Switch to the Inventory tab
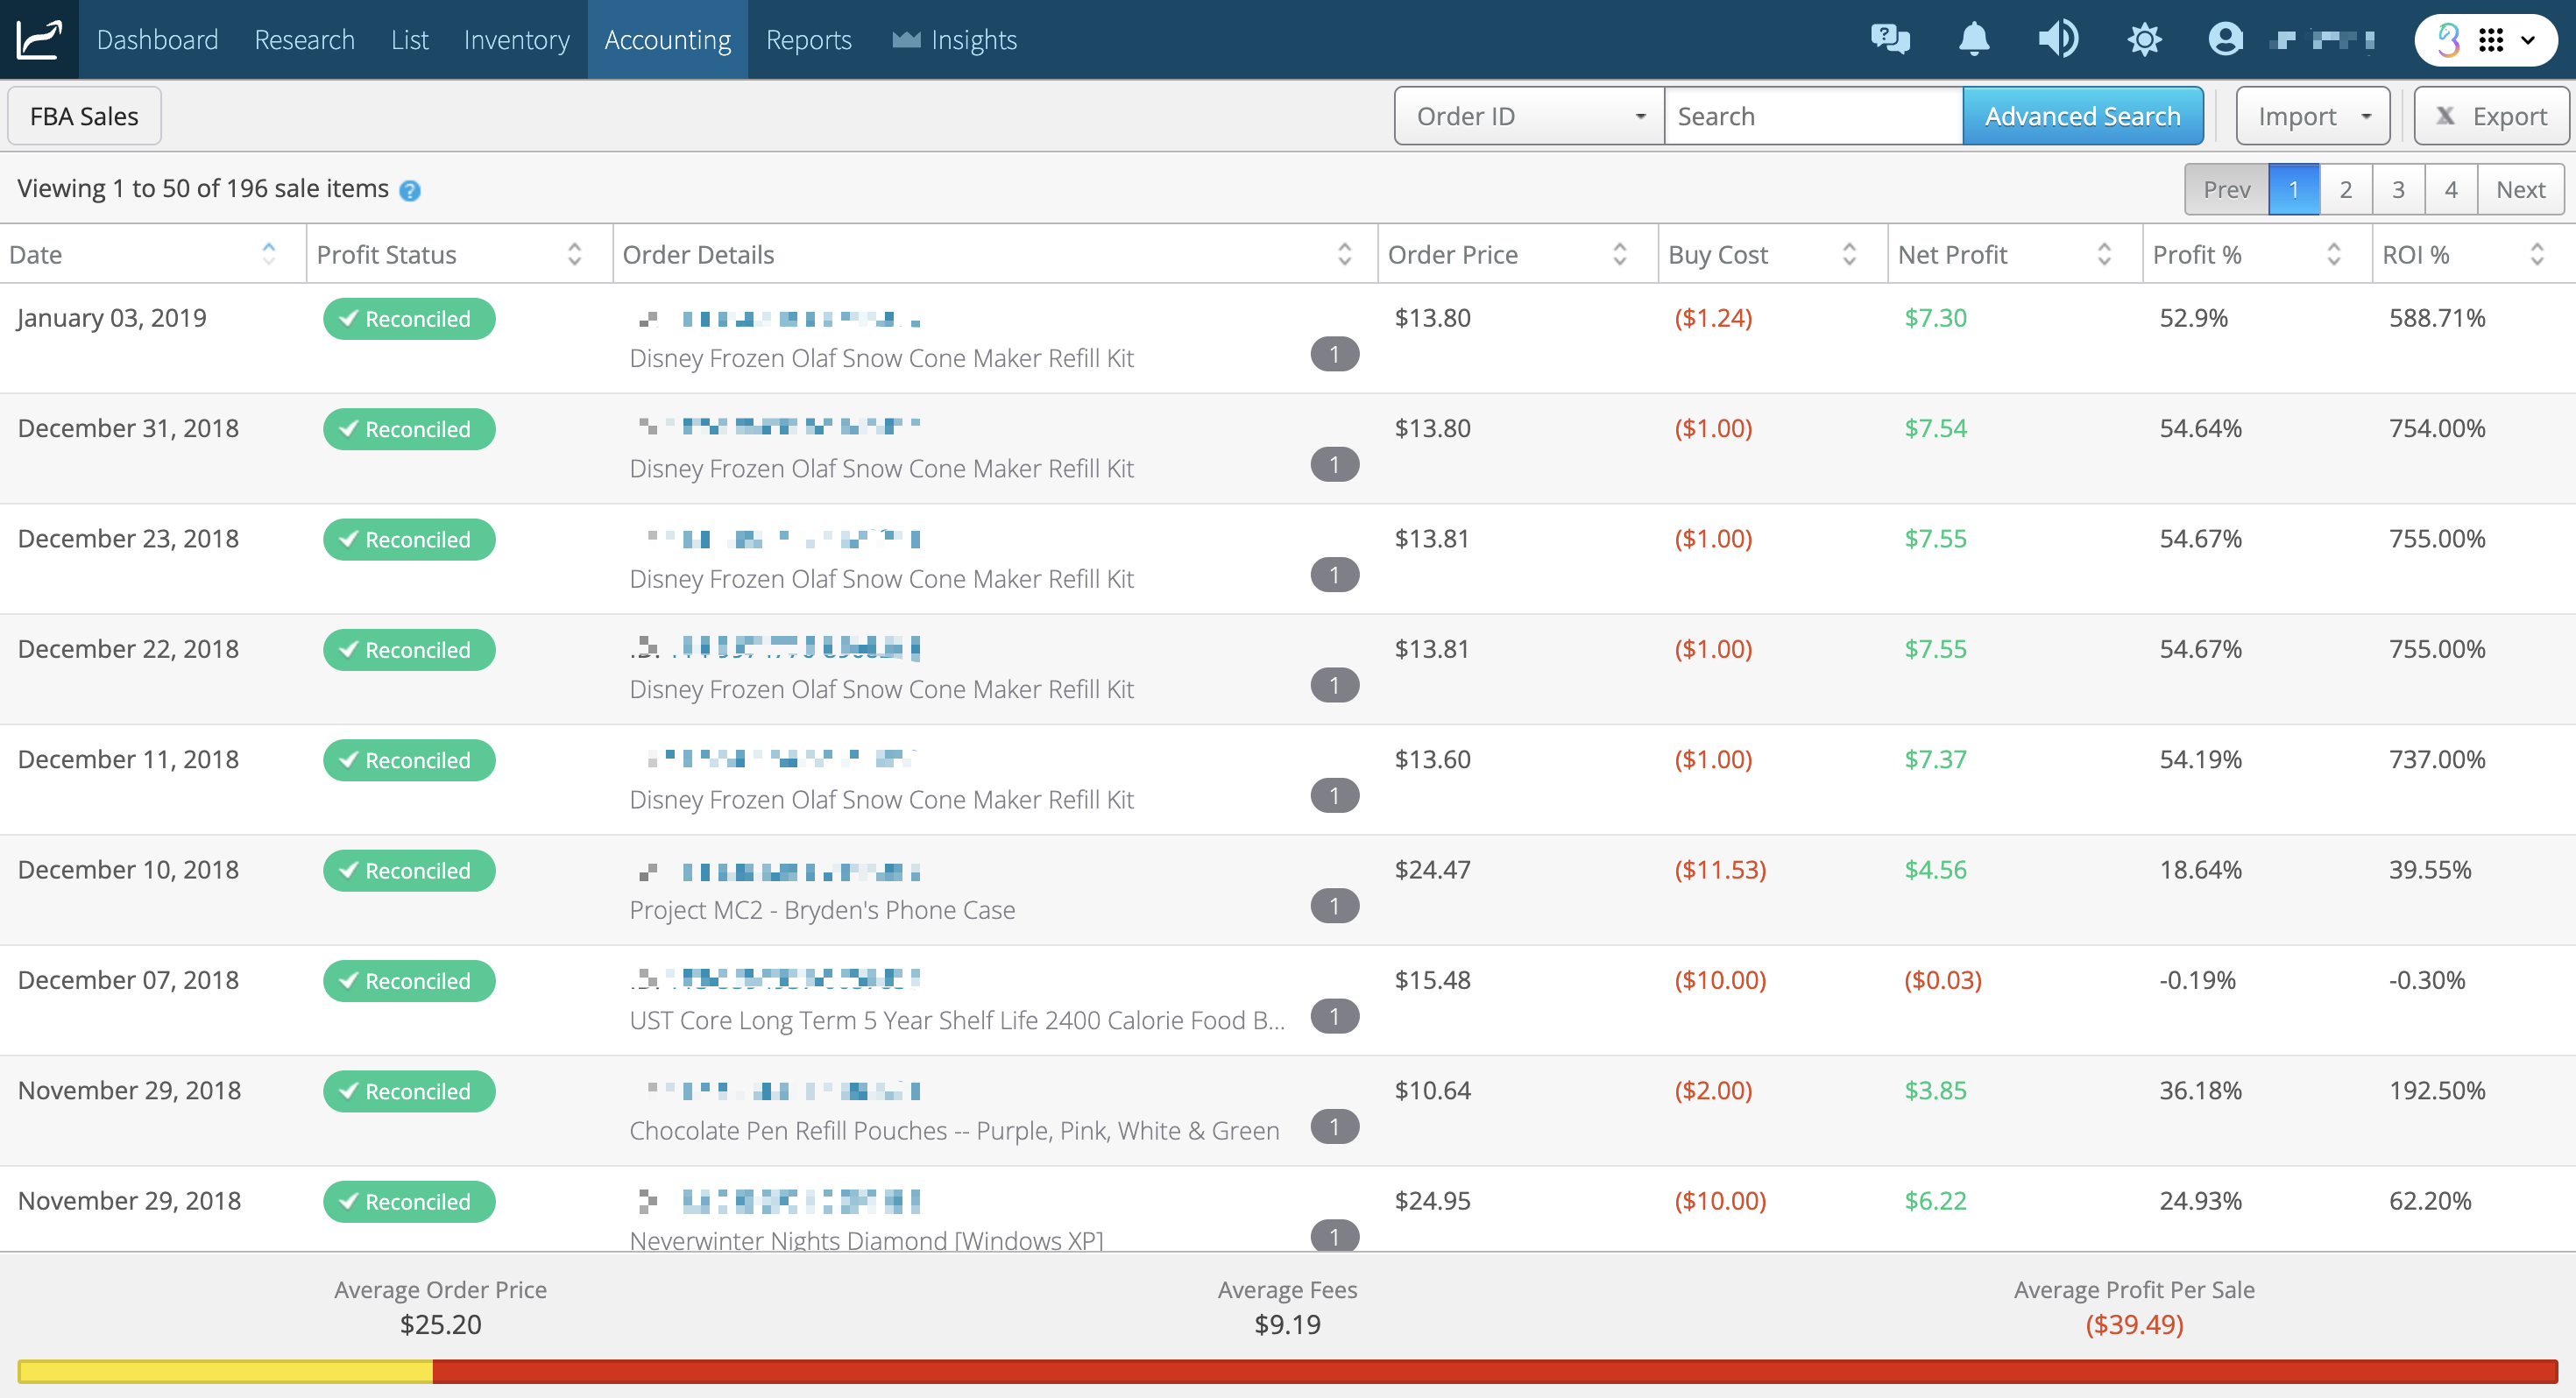 (x=516, y=40)
